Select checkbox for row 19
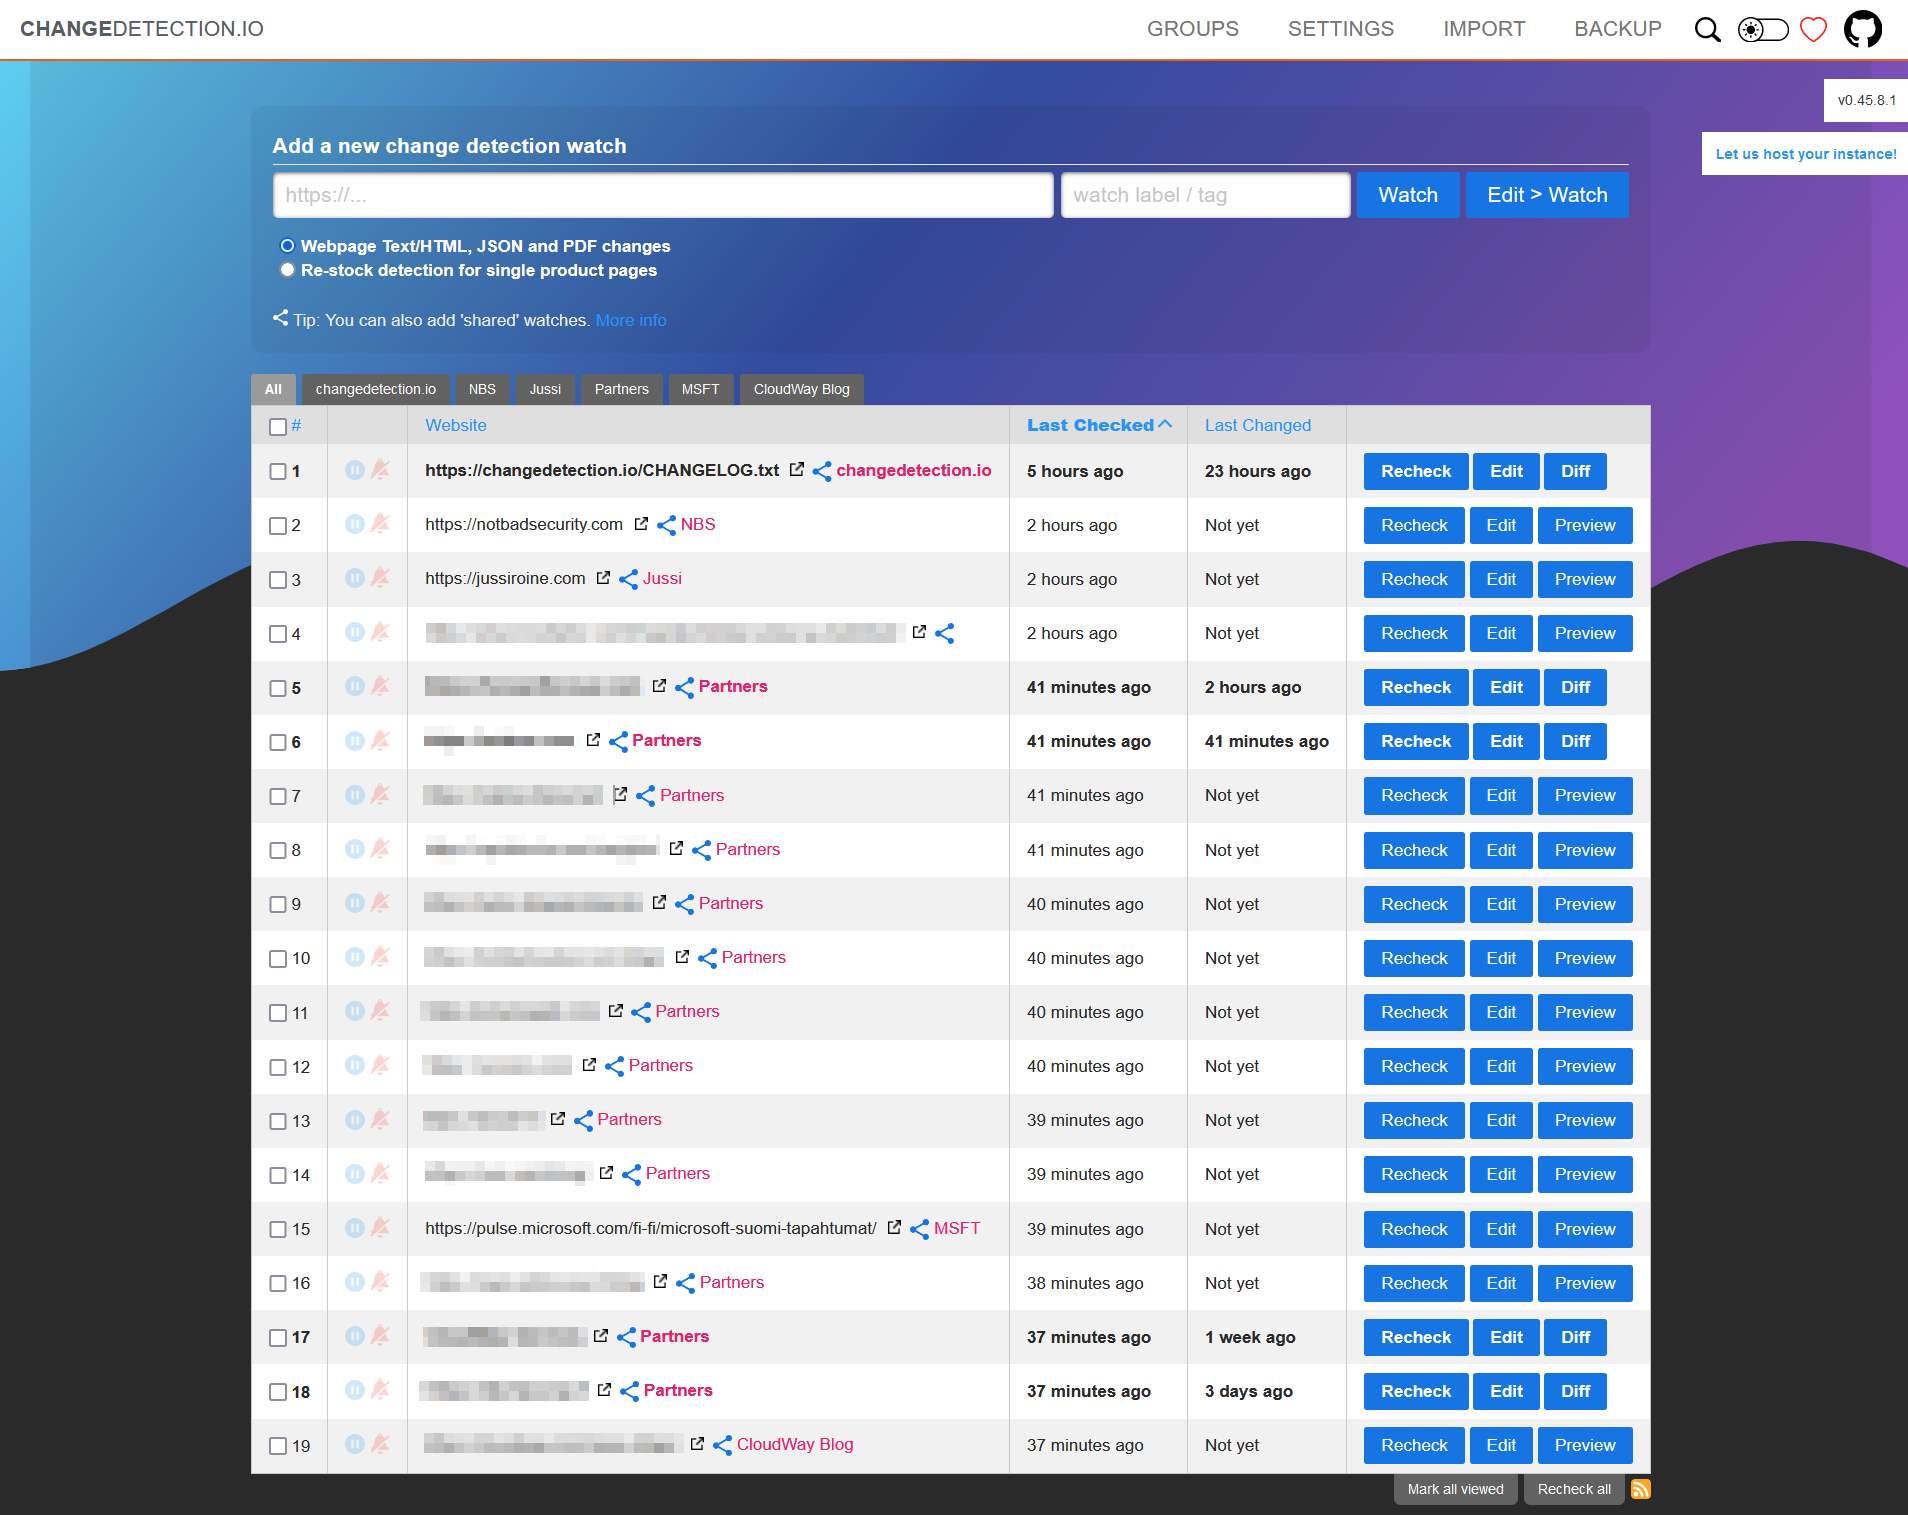This screenshot has height=1515, width=1908. tap(278, 1446)
